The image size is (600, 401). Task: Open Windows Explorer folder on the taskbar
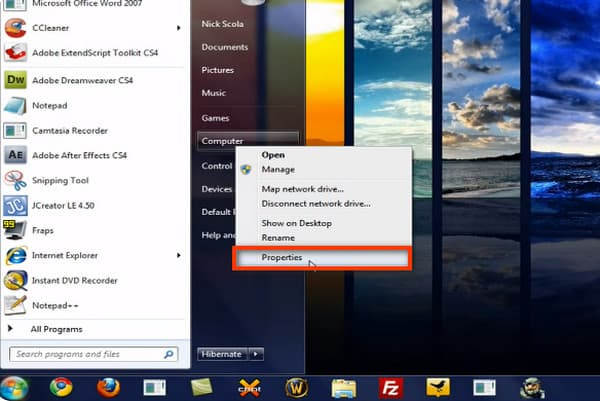pos(344,388)
